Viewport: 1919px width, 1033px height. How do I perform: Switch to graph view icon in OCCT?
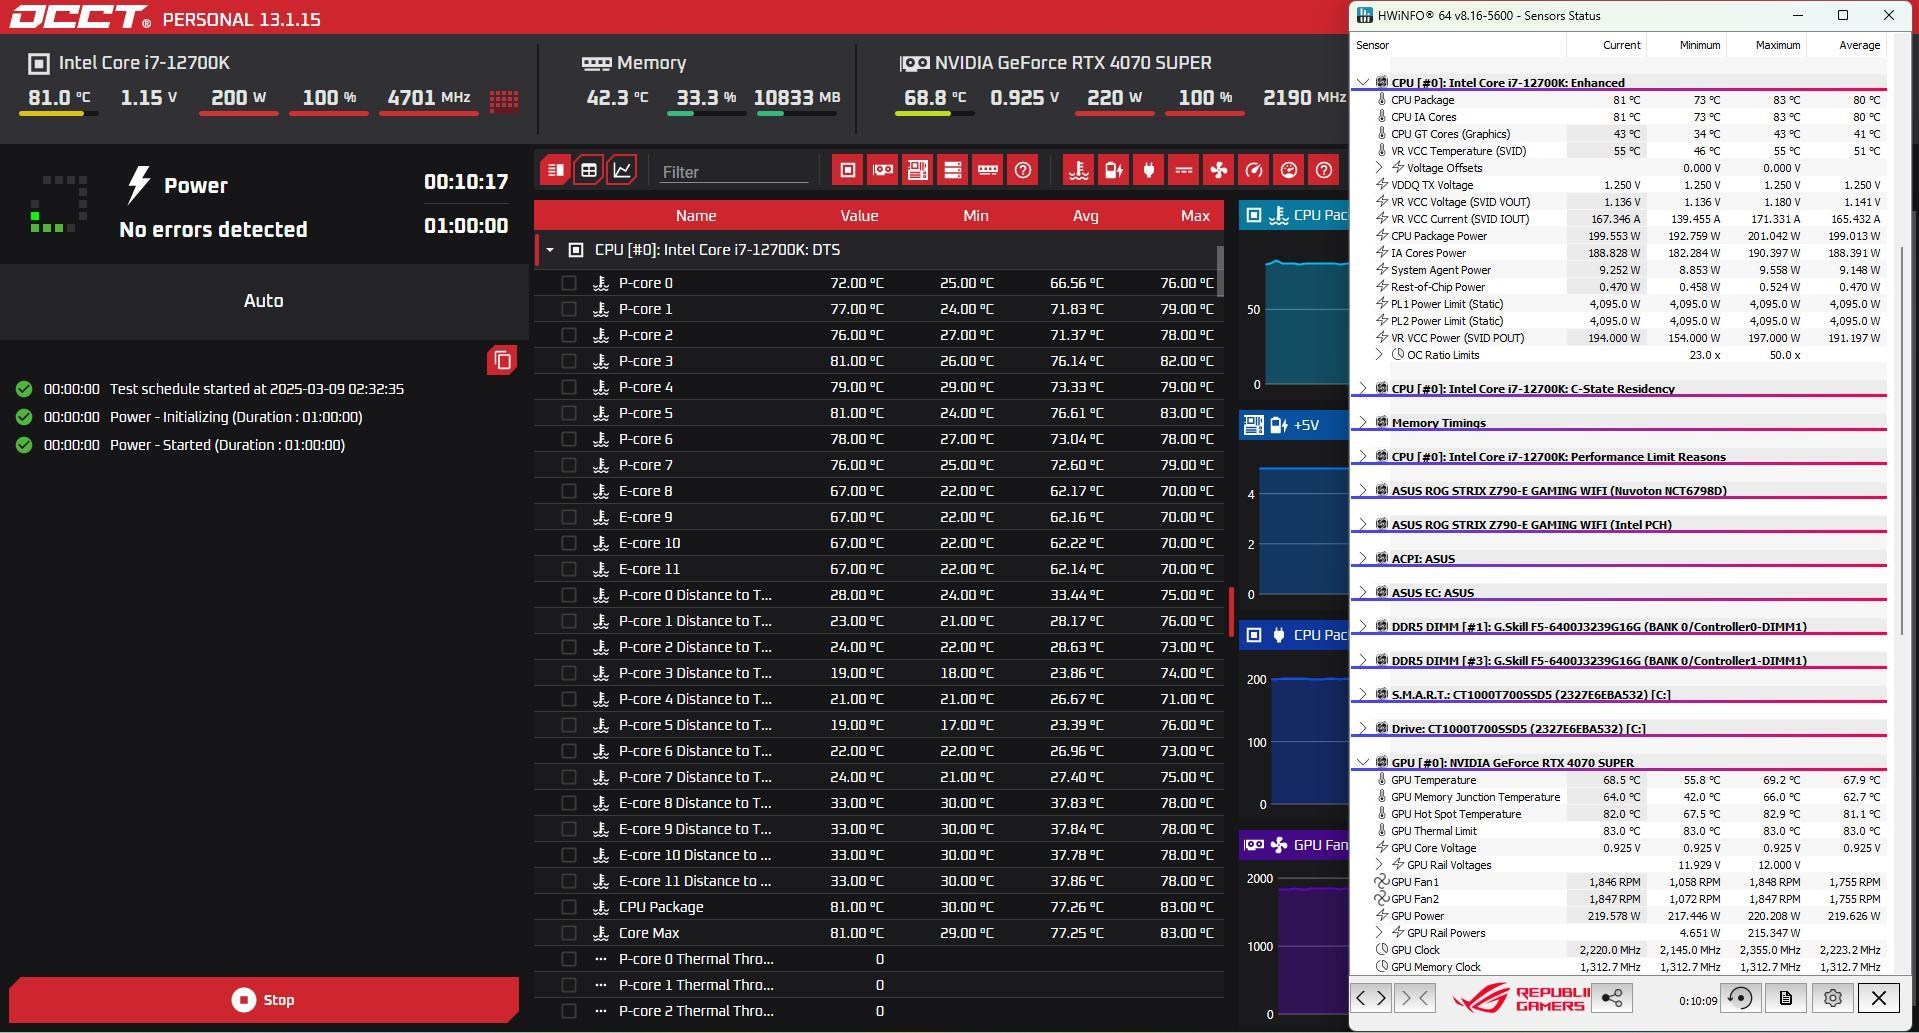[622, 170]
